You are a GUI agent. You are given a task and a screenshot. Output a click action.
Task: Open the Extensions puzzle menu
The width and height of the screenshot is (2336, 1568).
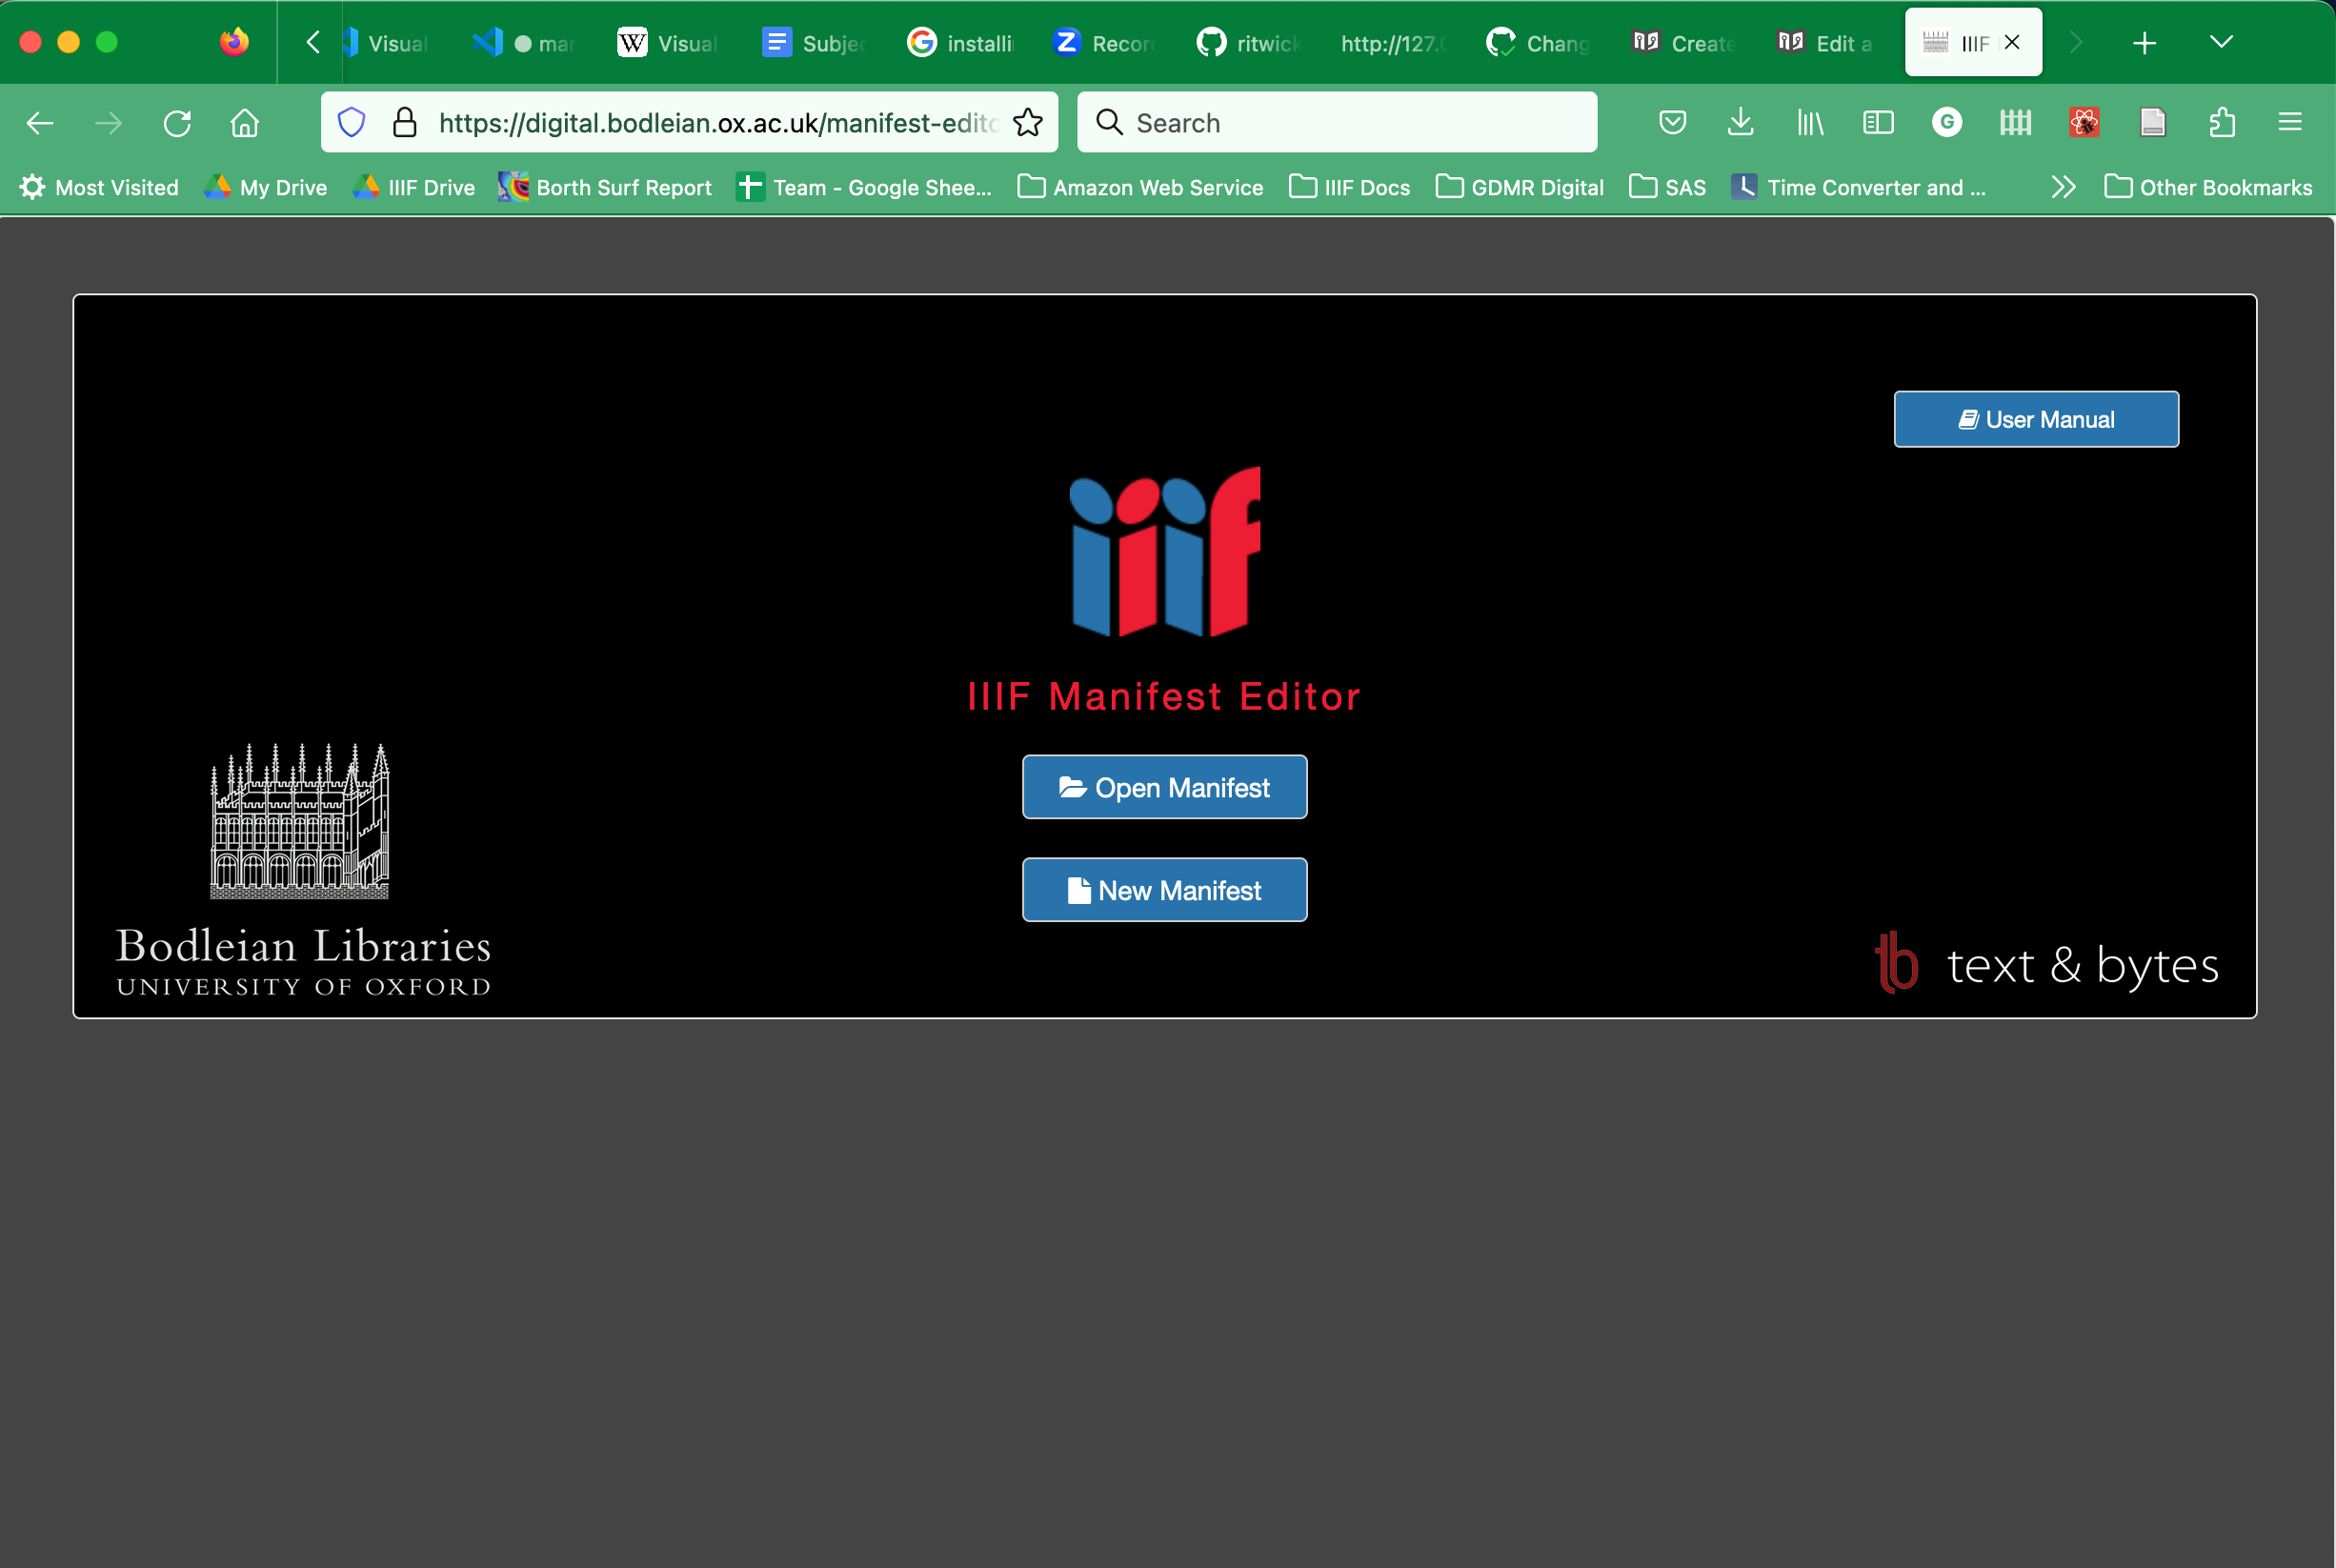pyautogui.click(x=2222, y=123)
